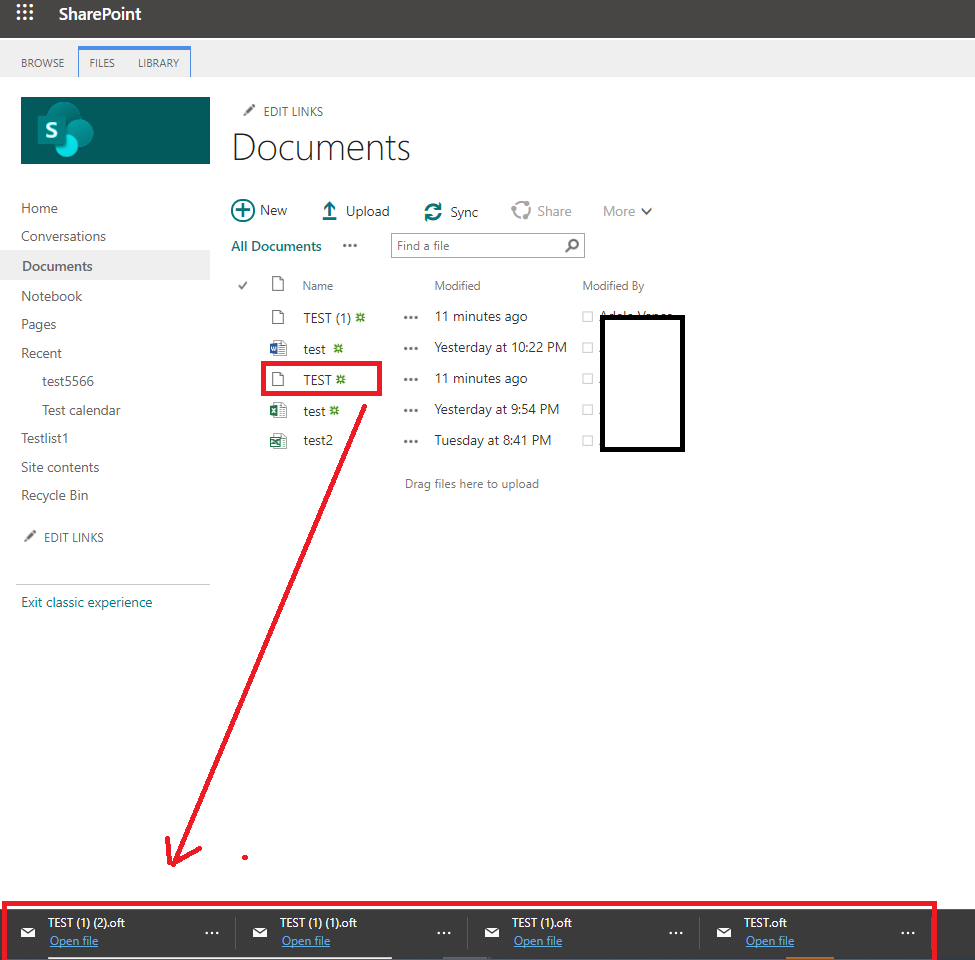
Task: Open file under the TEST.oft download
Action: tap(769, 941)
